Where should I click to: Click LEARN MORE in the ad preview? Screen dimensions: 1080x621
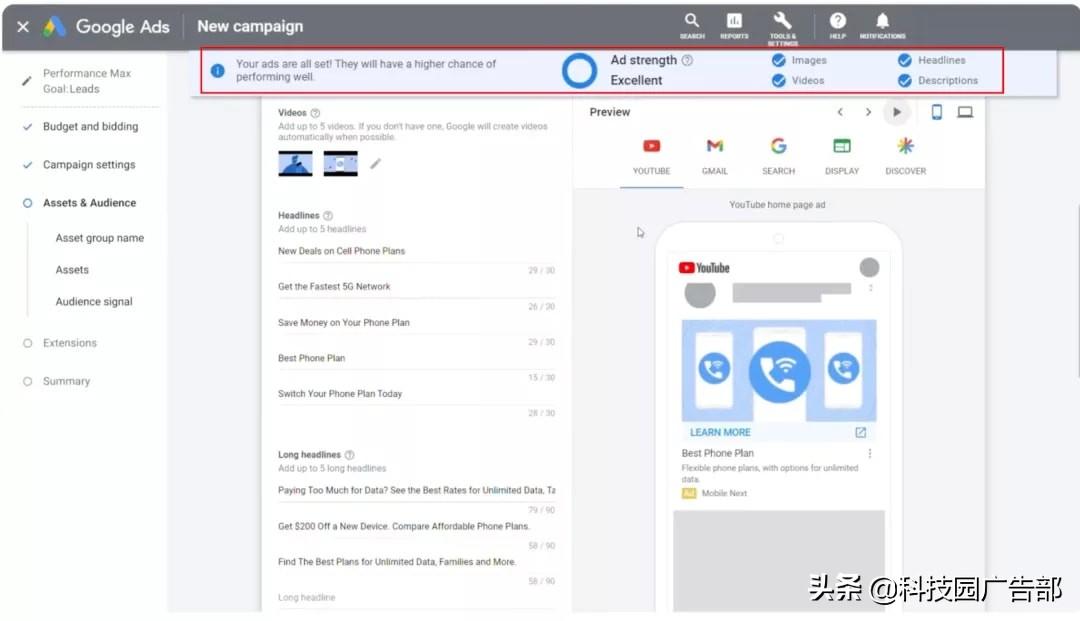click(720, 432)
